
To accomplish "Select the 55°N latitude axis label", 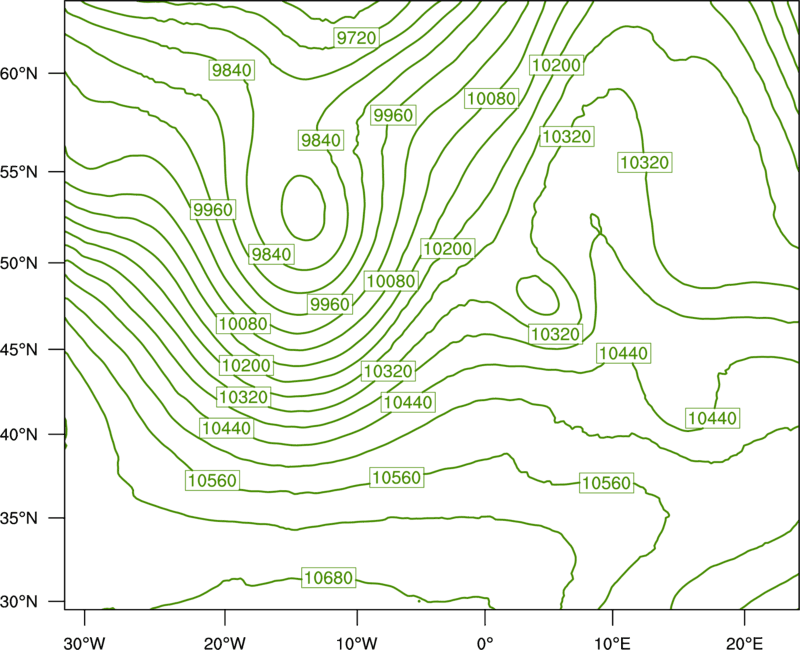I will tap(19, 172).
